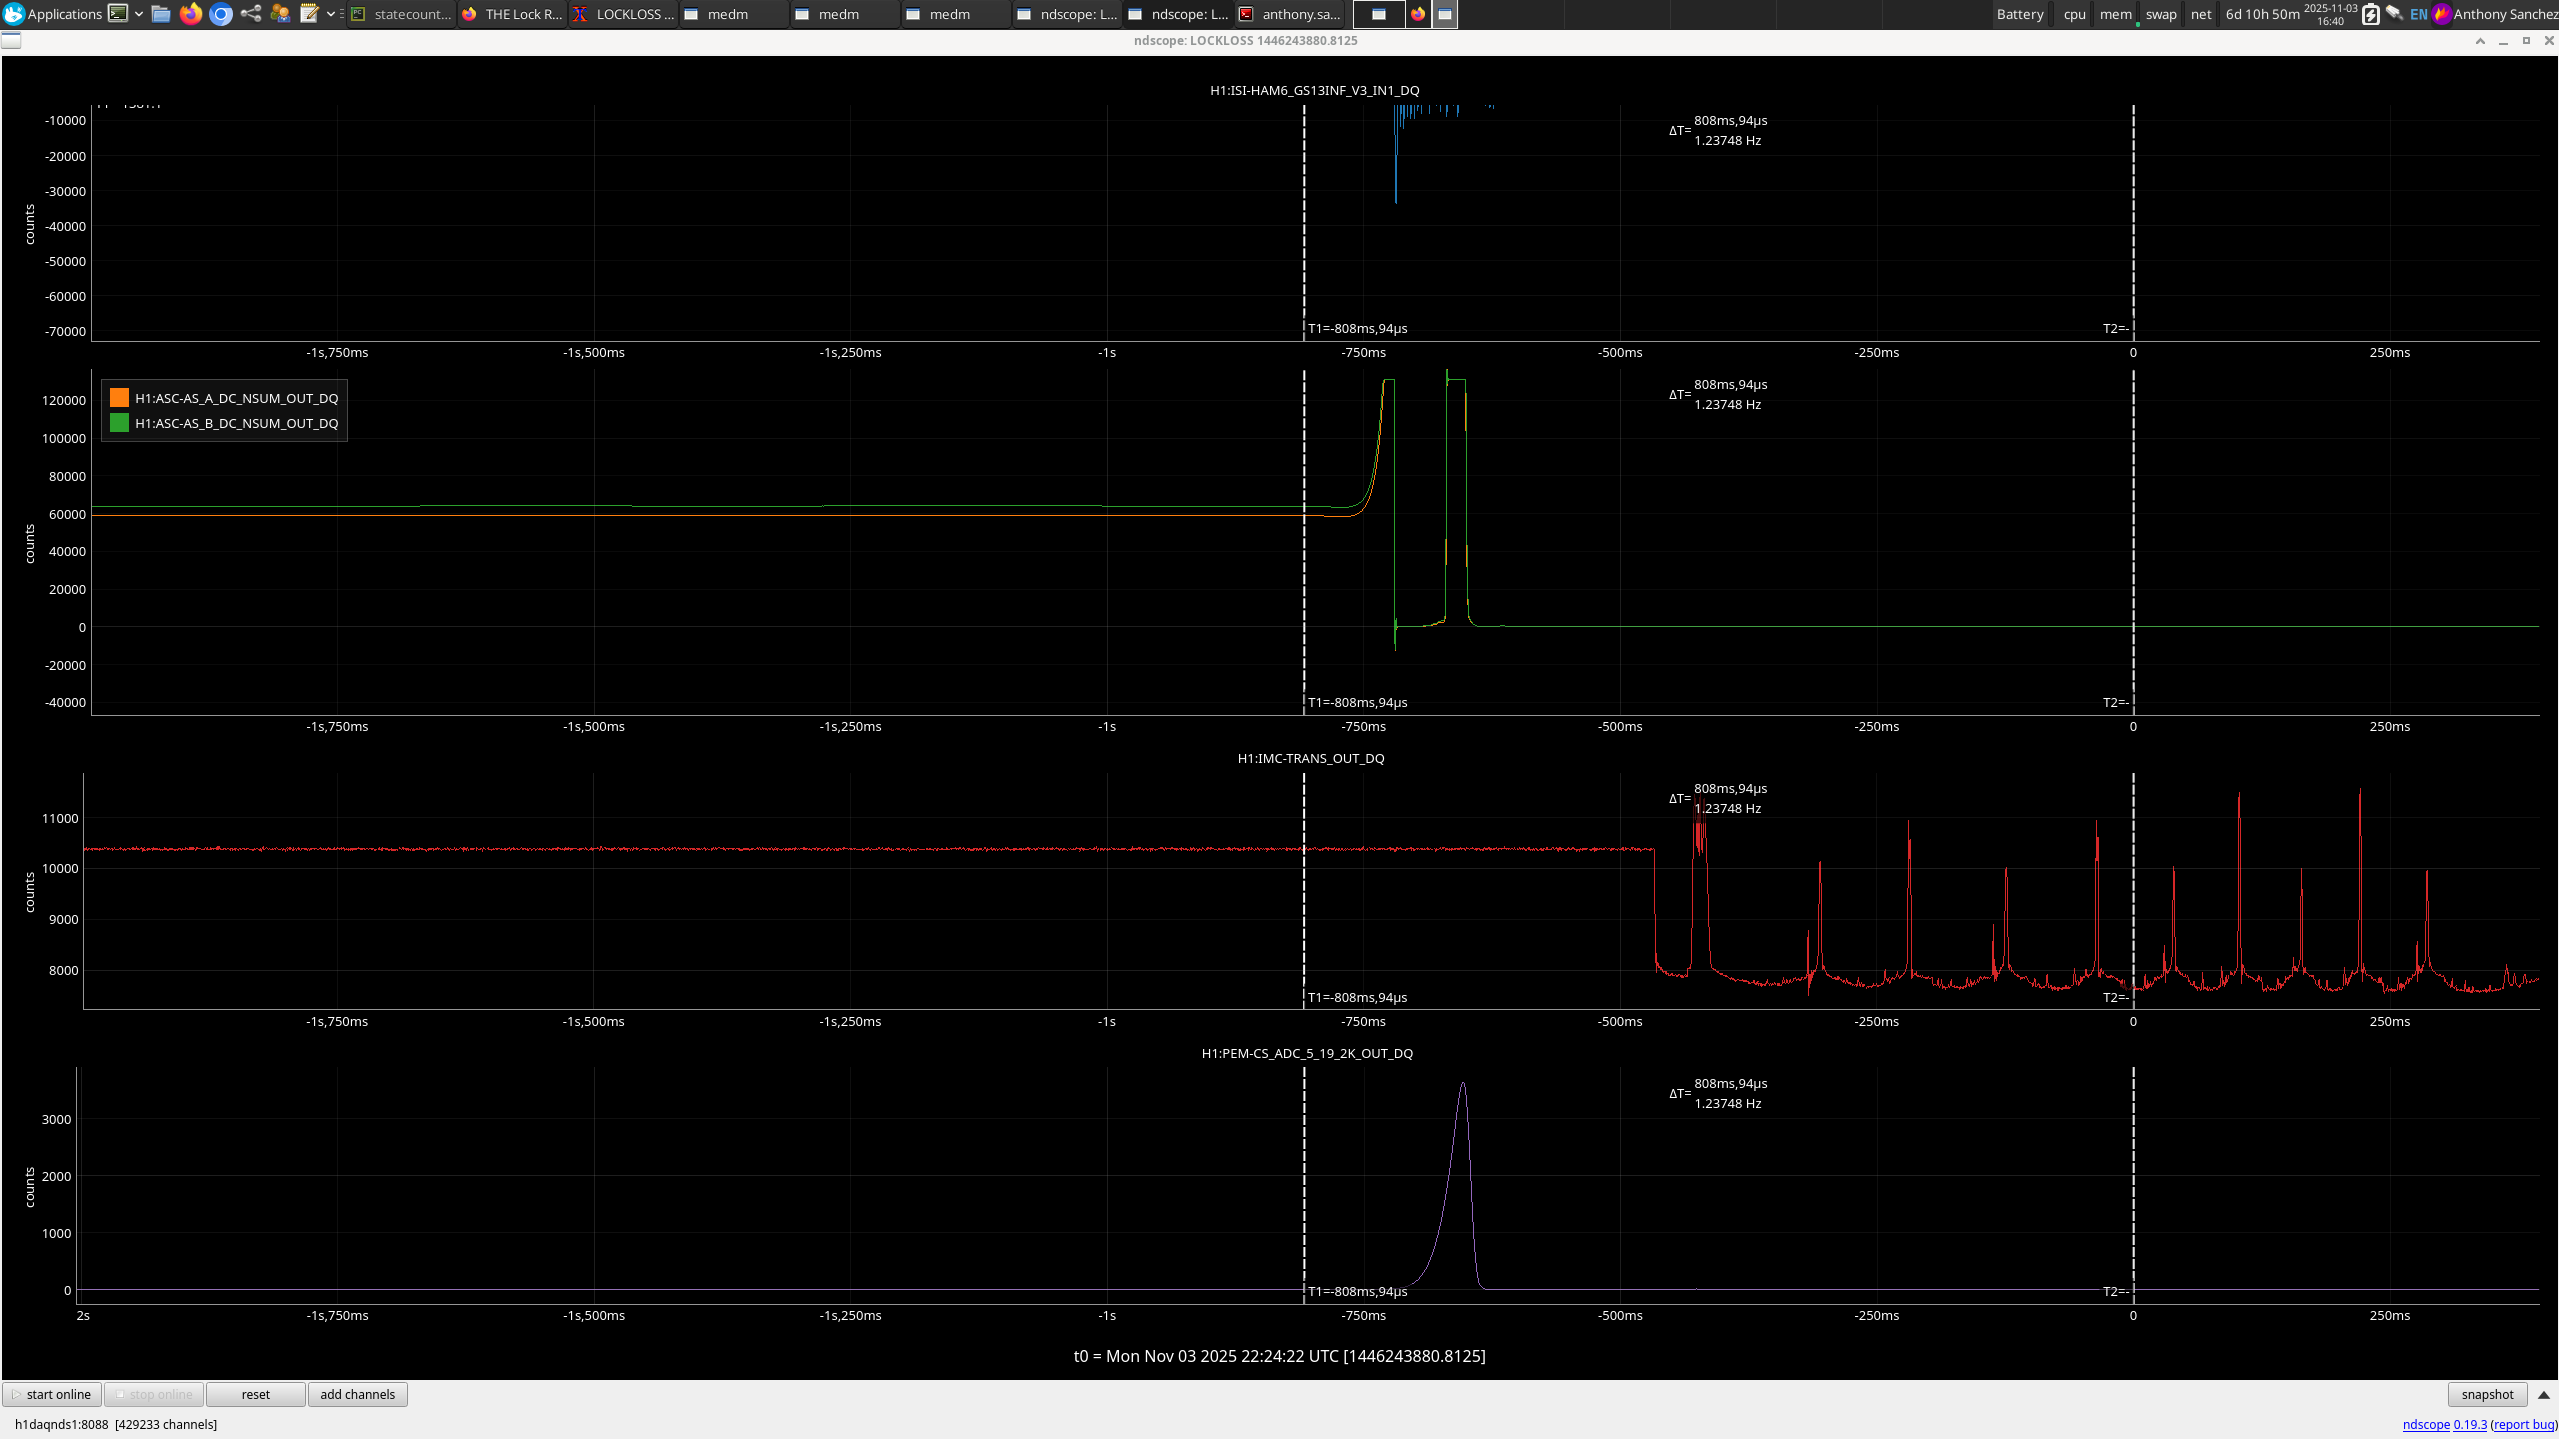Viewport: 2559px width, 1439px height.
Task: Click the add channels button
Action: [357, 1395]
